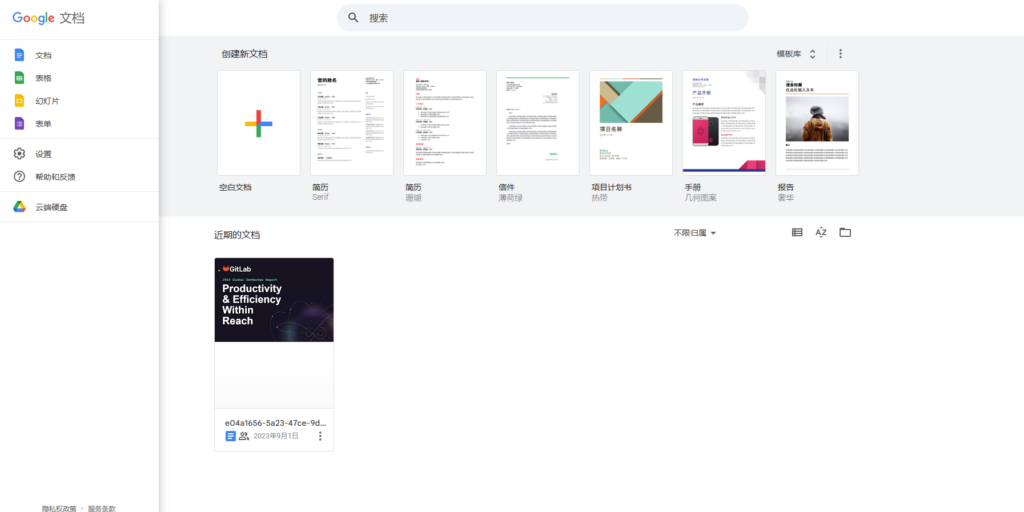Open the 不限归属 owner filter dropdown
The width and height of the screenshot is (1024, 512).
click(x=695, y=233)
